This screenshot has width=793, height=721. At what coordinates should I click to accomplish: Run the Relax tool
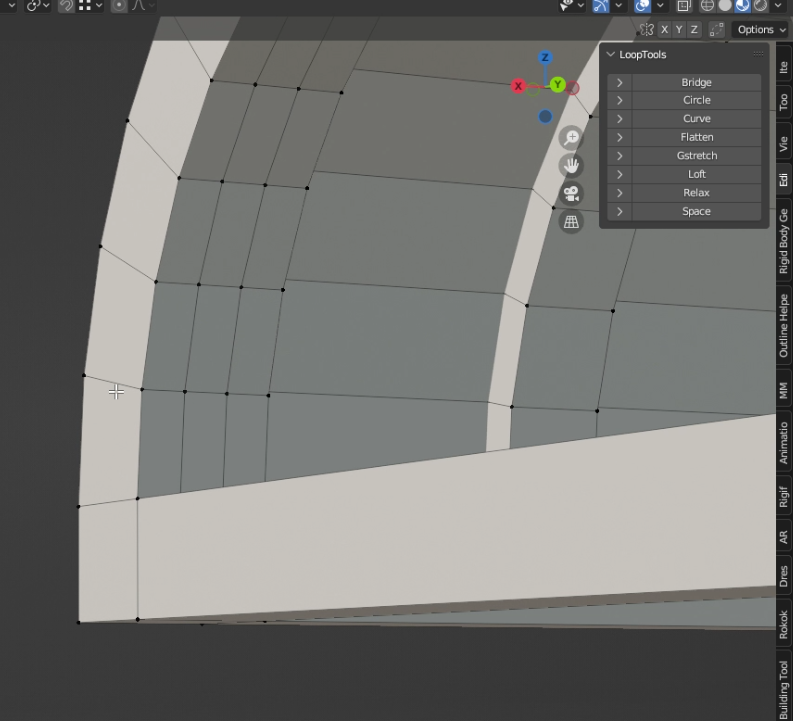coord(696,193)
